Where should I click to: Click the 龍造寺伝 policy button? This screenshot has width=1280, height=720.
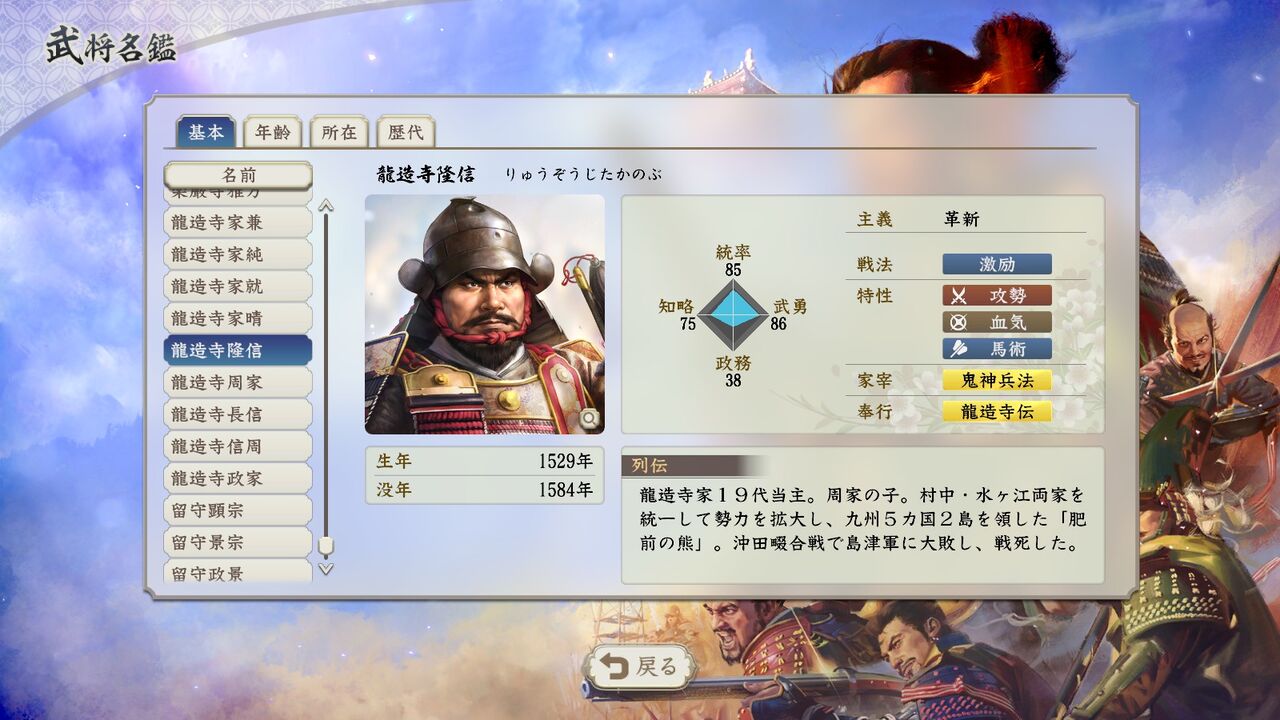click(997, 411)
